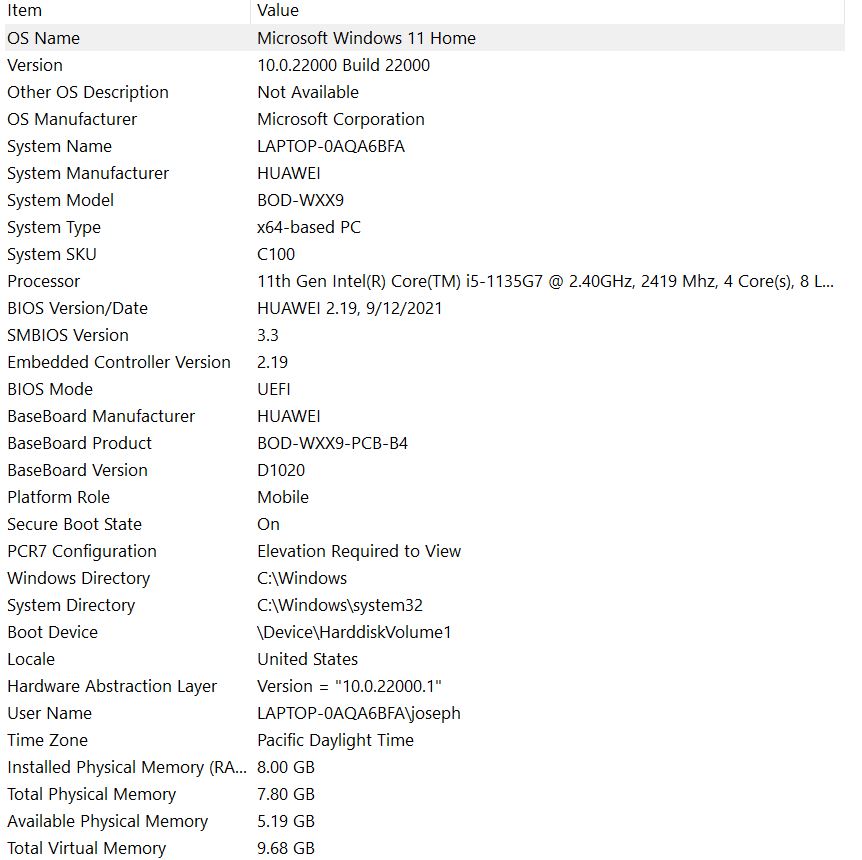Click value 10.0.22000 Build 22000

pos(343,65)
